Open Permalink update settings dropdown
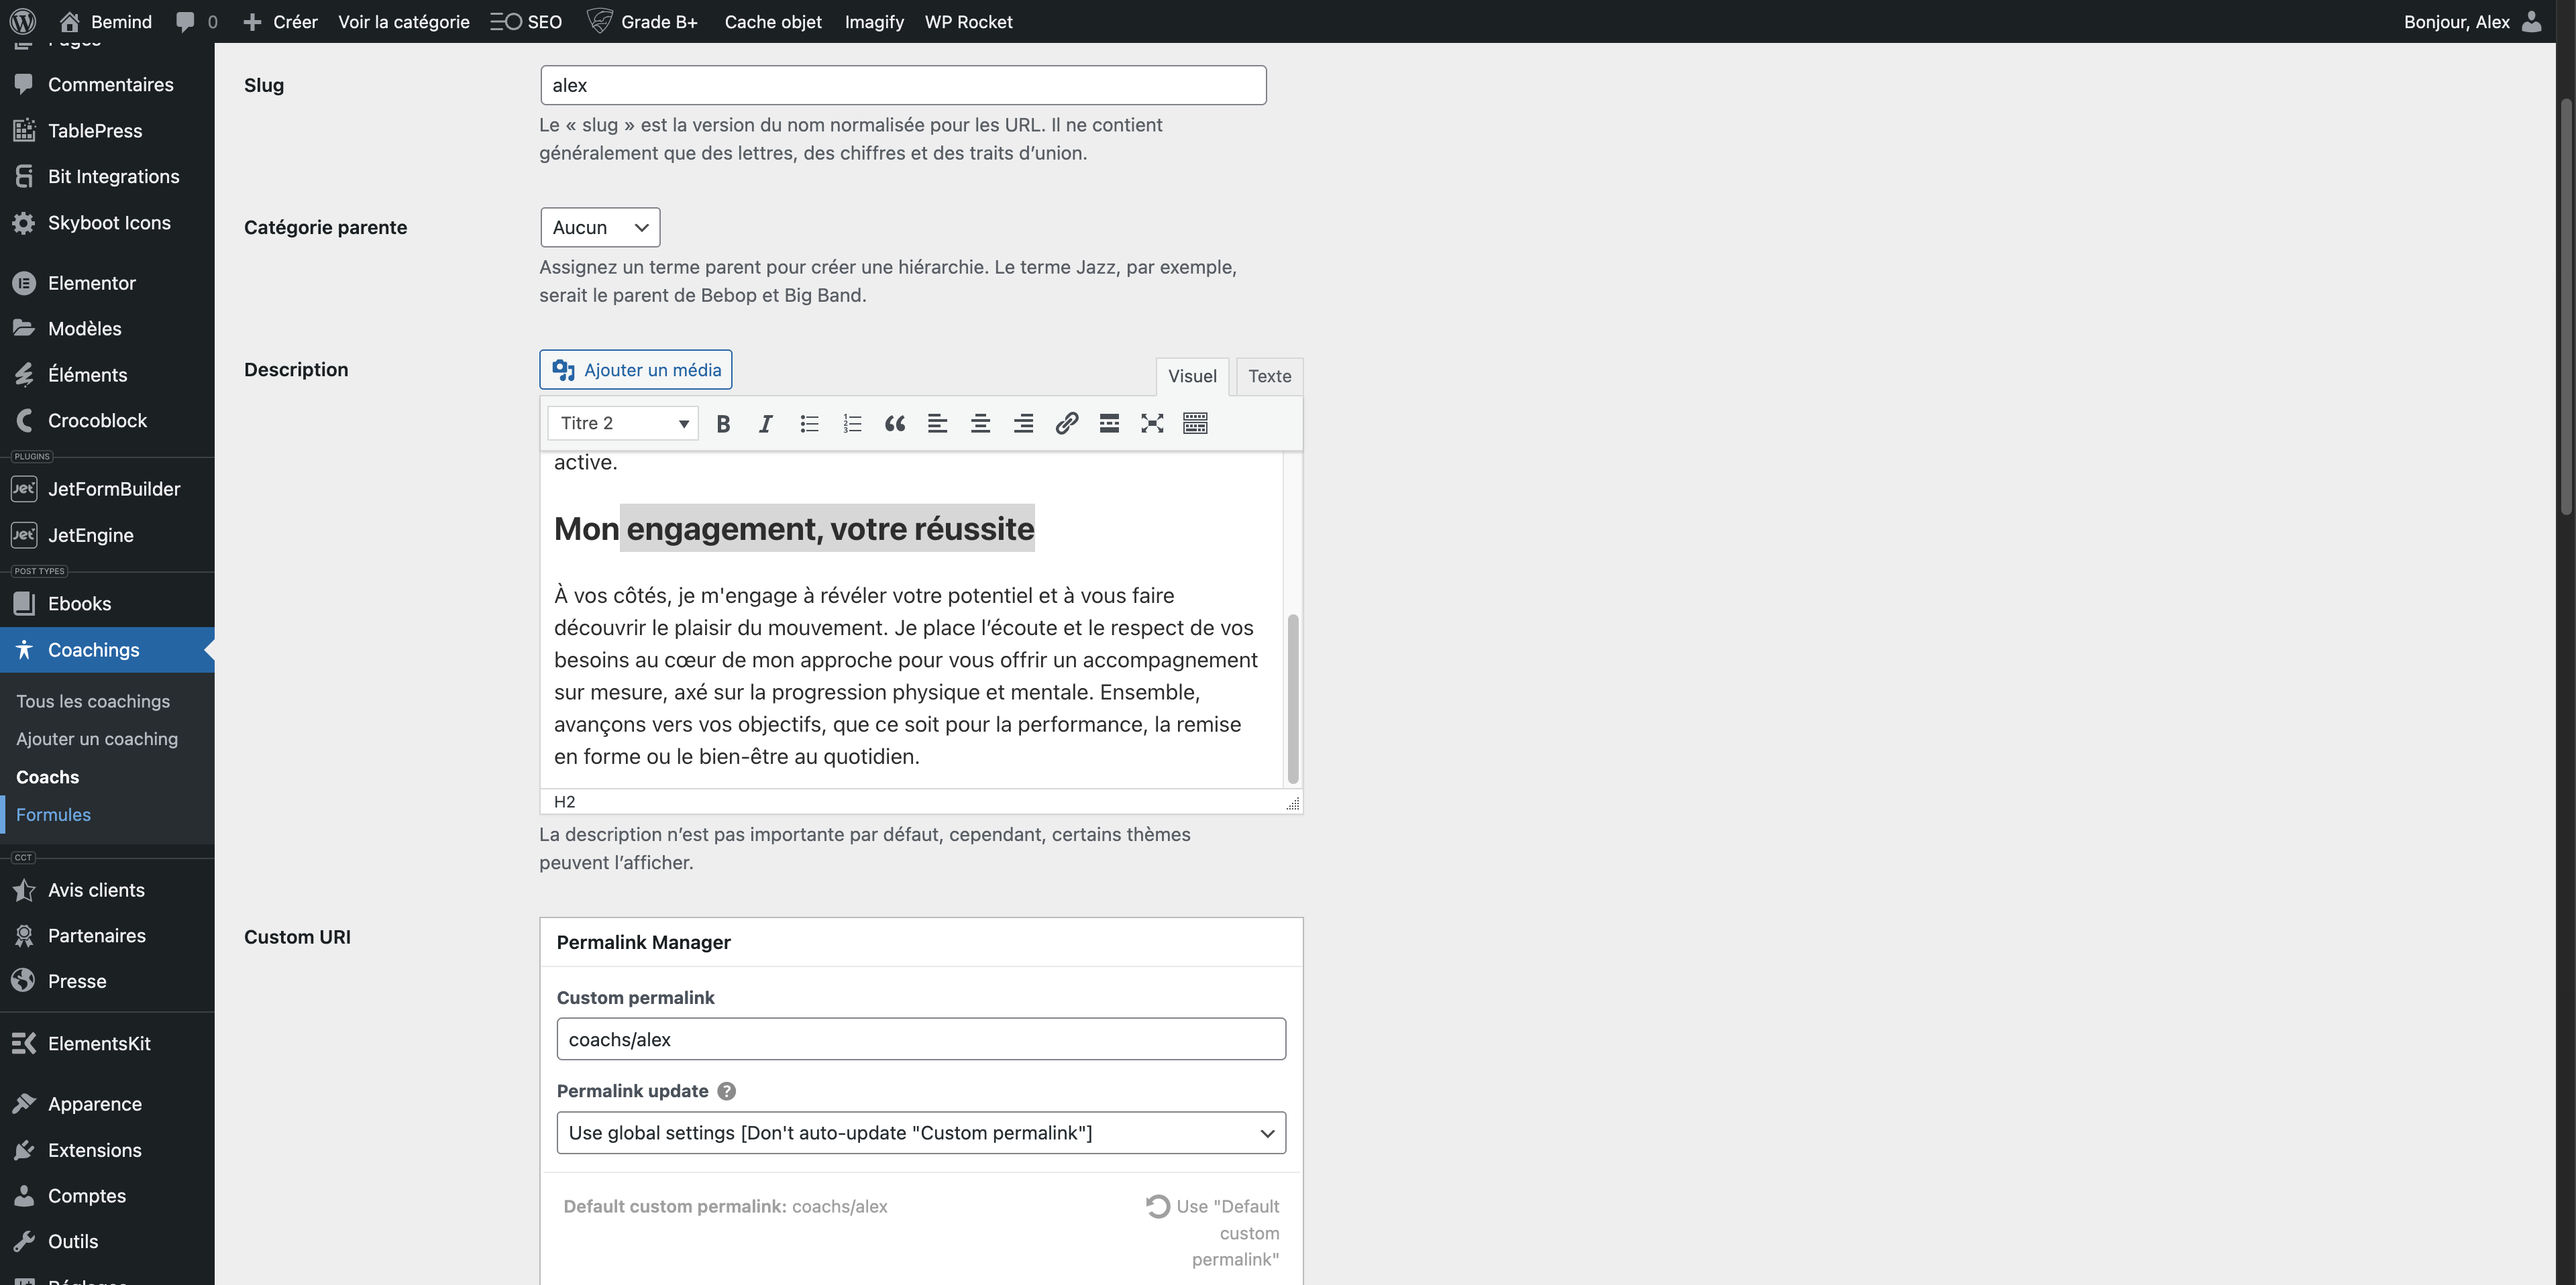The width and height of the screenshot is (2576, 1285). pos(921,1133)
